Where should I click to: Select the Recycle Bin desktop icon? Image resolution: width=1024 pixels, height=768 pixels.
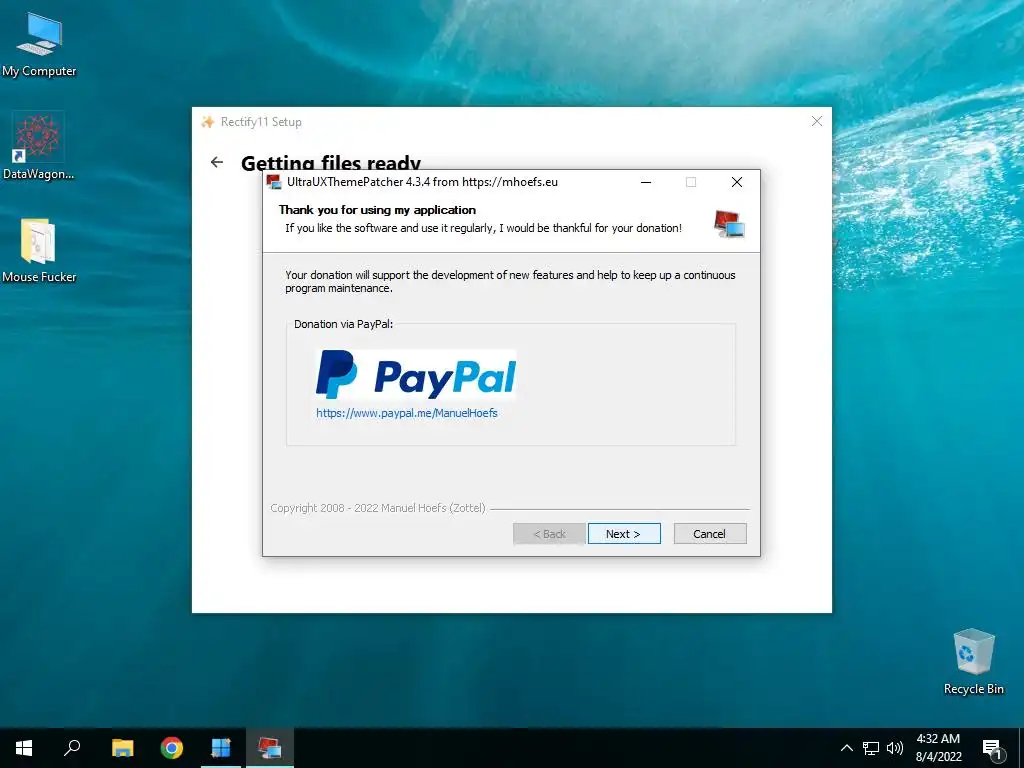(x=973, y=662)
